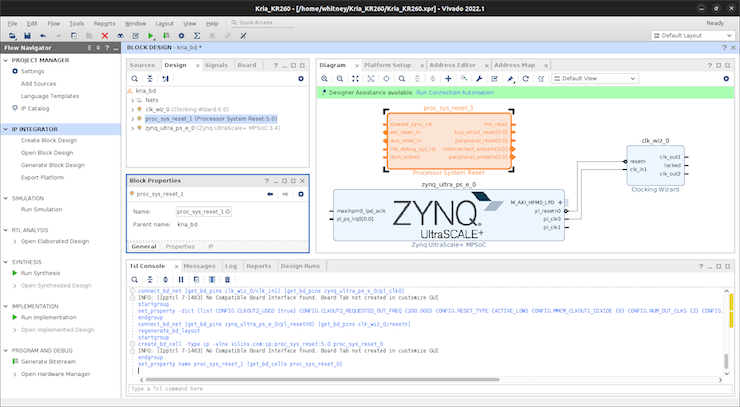Open Design panel settings gear
The height and width of the screenshot is (407, 740).
click(301, 79)
